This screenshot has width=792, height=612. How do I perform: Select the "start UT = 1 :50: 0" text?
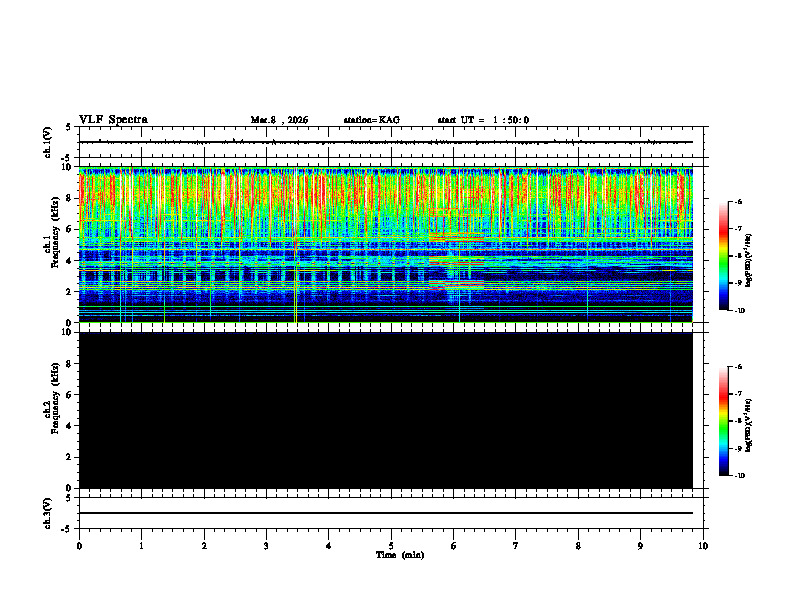[x=483, y=120]
